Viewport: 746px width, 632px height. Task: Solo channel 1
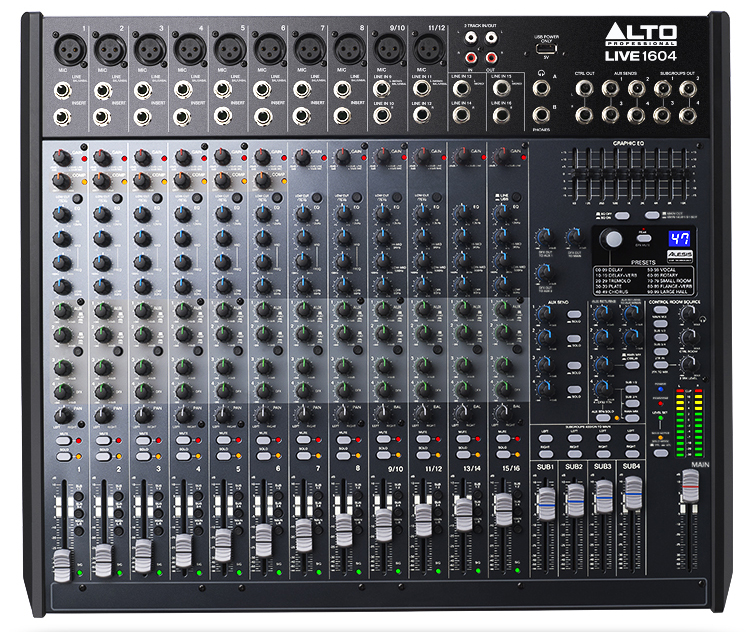tap(63, 456)
